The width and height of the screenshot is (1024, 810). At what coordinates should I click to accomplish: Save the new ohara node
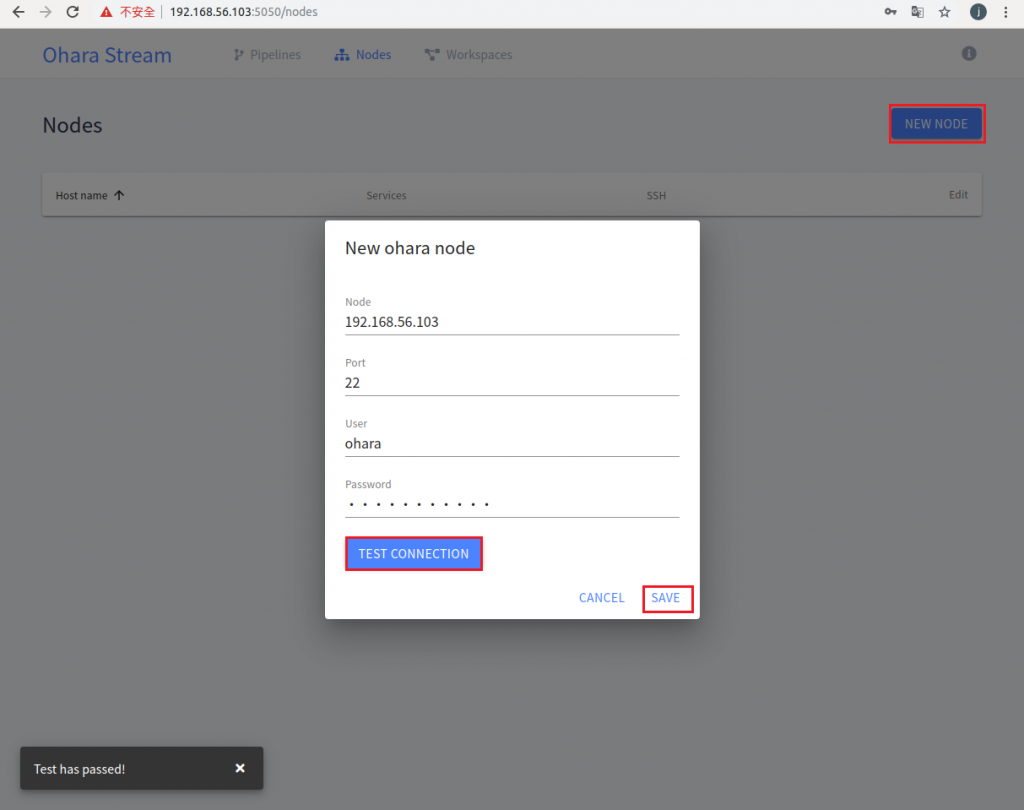(x=665, y=598)
